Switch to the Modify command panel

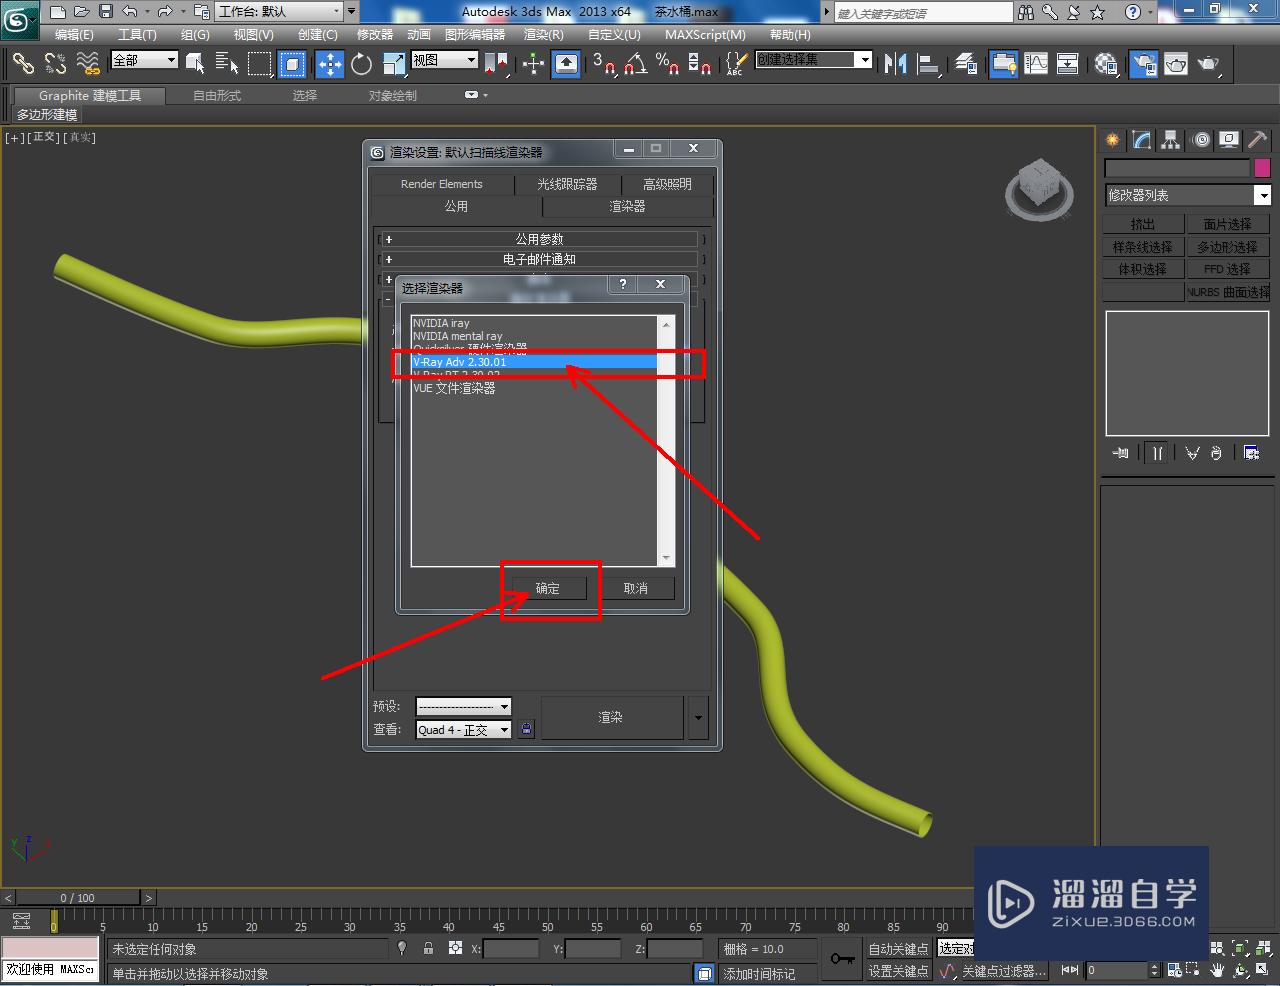pos(1142,140)
